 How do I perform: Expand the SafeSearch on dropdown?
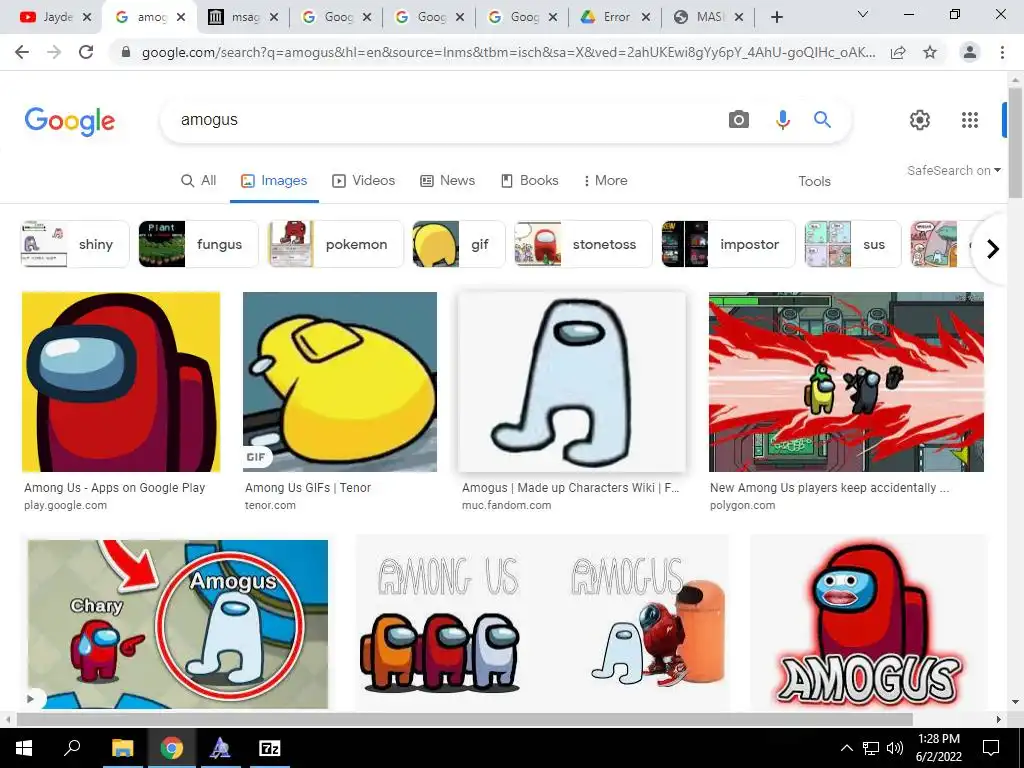pyautogui.click(x=953, y=170)
